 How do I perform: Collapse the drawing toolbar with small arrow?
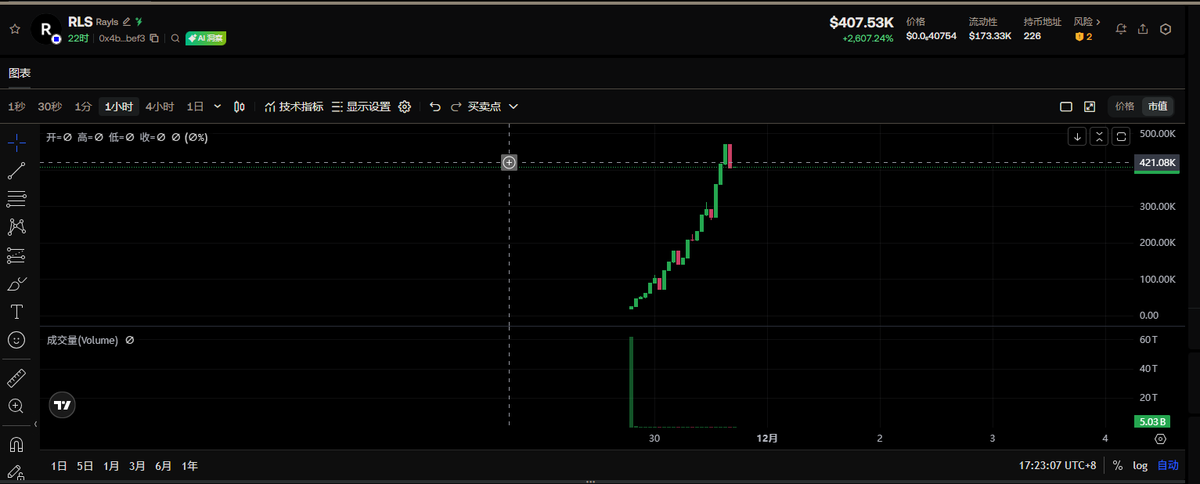click(36, 424)
